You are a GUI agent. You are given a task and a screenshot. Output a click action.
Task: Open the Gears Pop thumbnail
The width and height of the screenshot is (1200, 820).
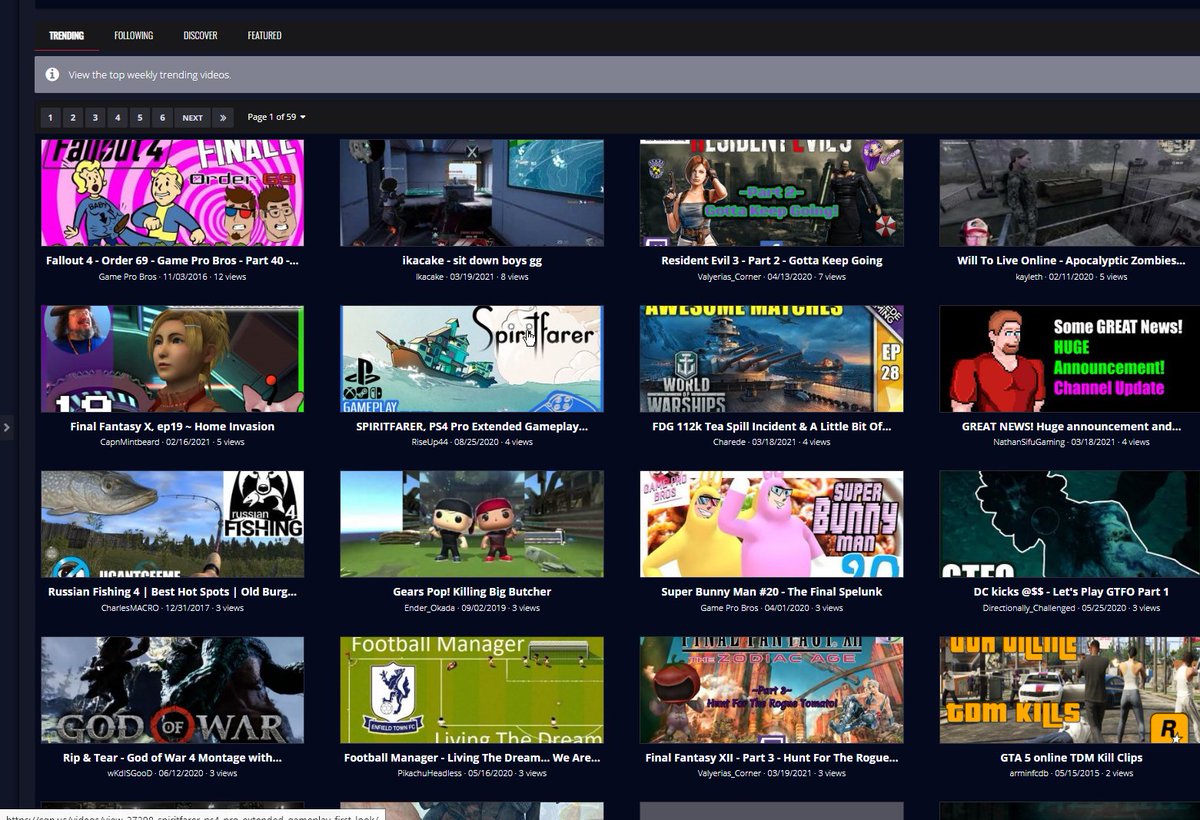point(472,524)
